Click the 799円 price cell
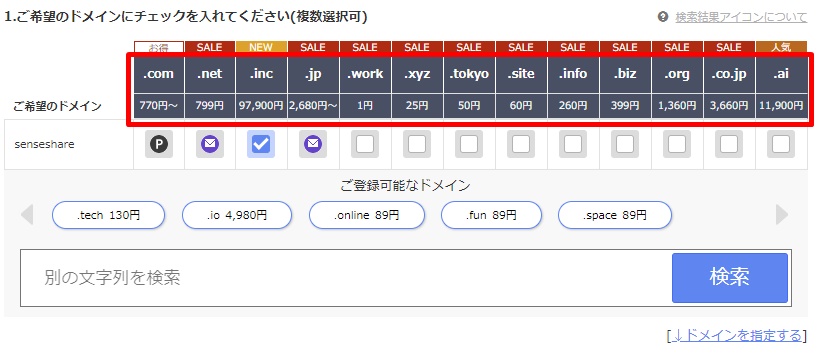The height and width of the screenshot is (360, 817). pos(210,106)
